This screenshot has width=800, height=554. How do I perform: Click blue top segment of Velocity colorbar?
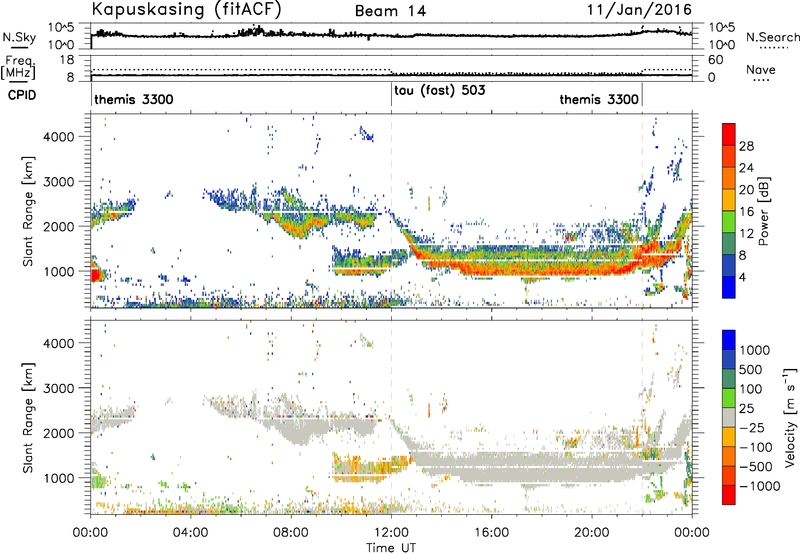[x=729, y=340]
